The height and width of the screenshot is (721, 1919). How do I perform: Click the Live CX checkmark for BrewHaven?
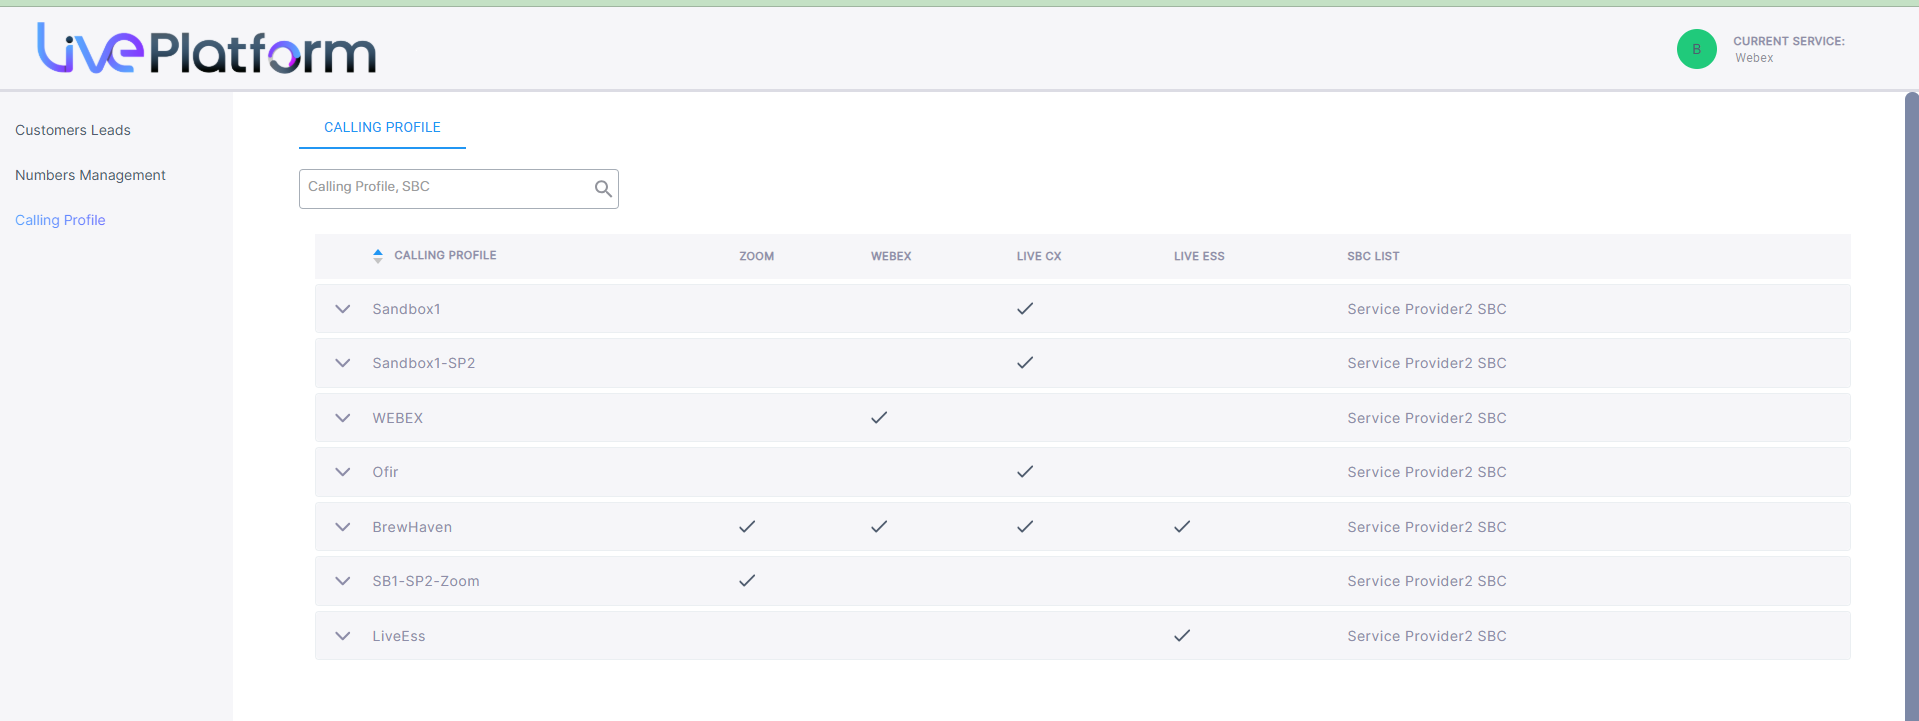click(x=1025, y=527)
